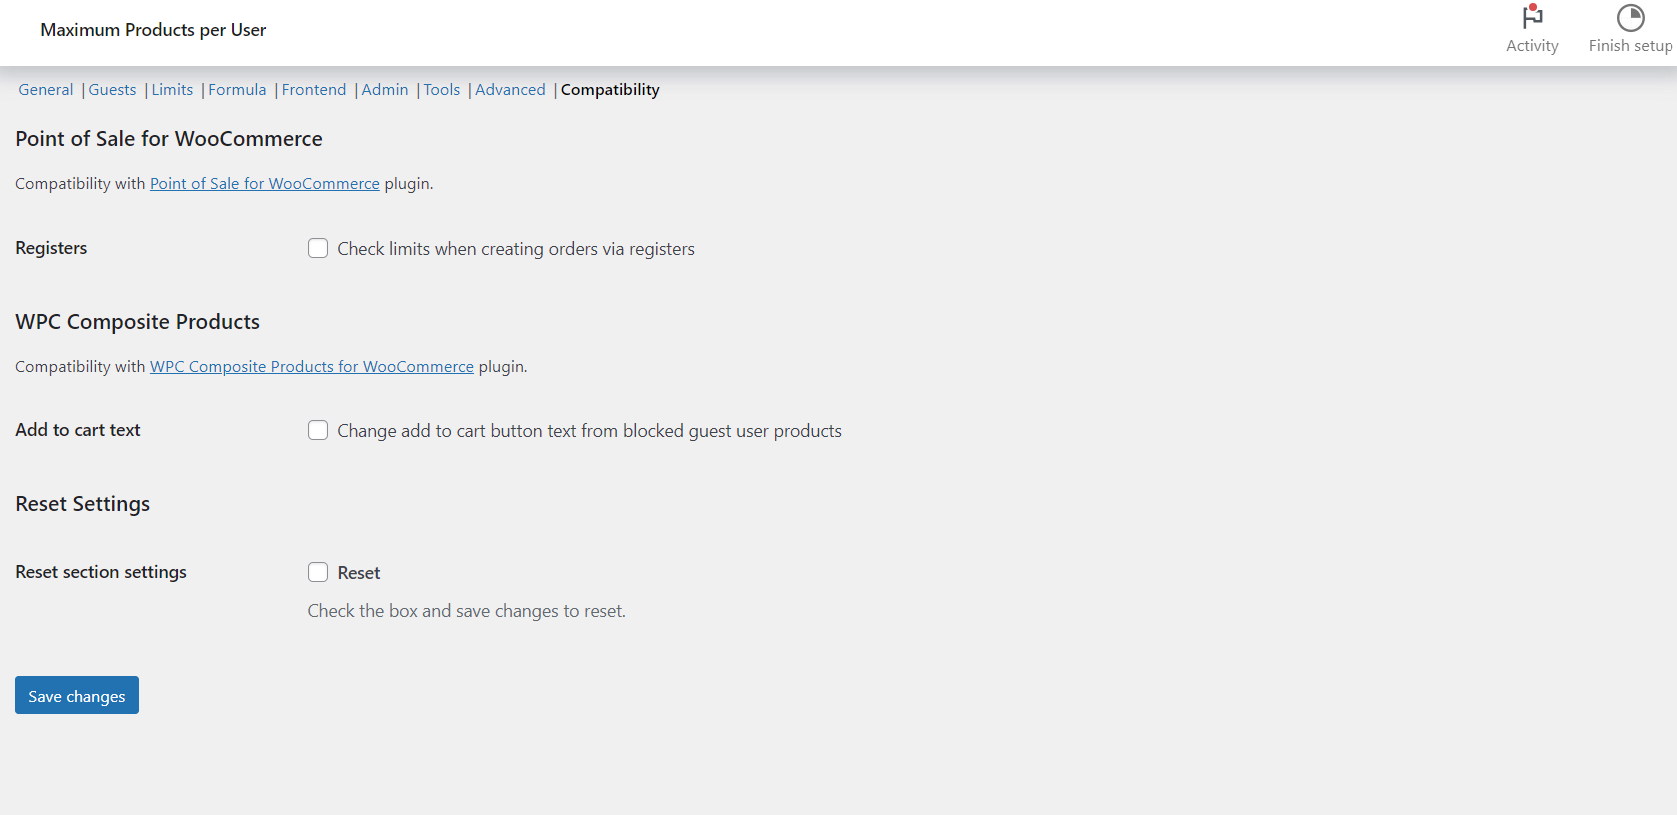Check the change add to cart button text option
The width and height of the screenshot is (1677, 815).
pos(317,430)
